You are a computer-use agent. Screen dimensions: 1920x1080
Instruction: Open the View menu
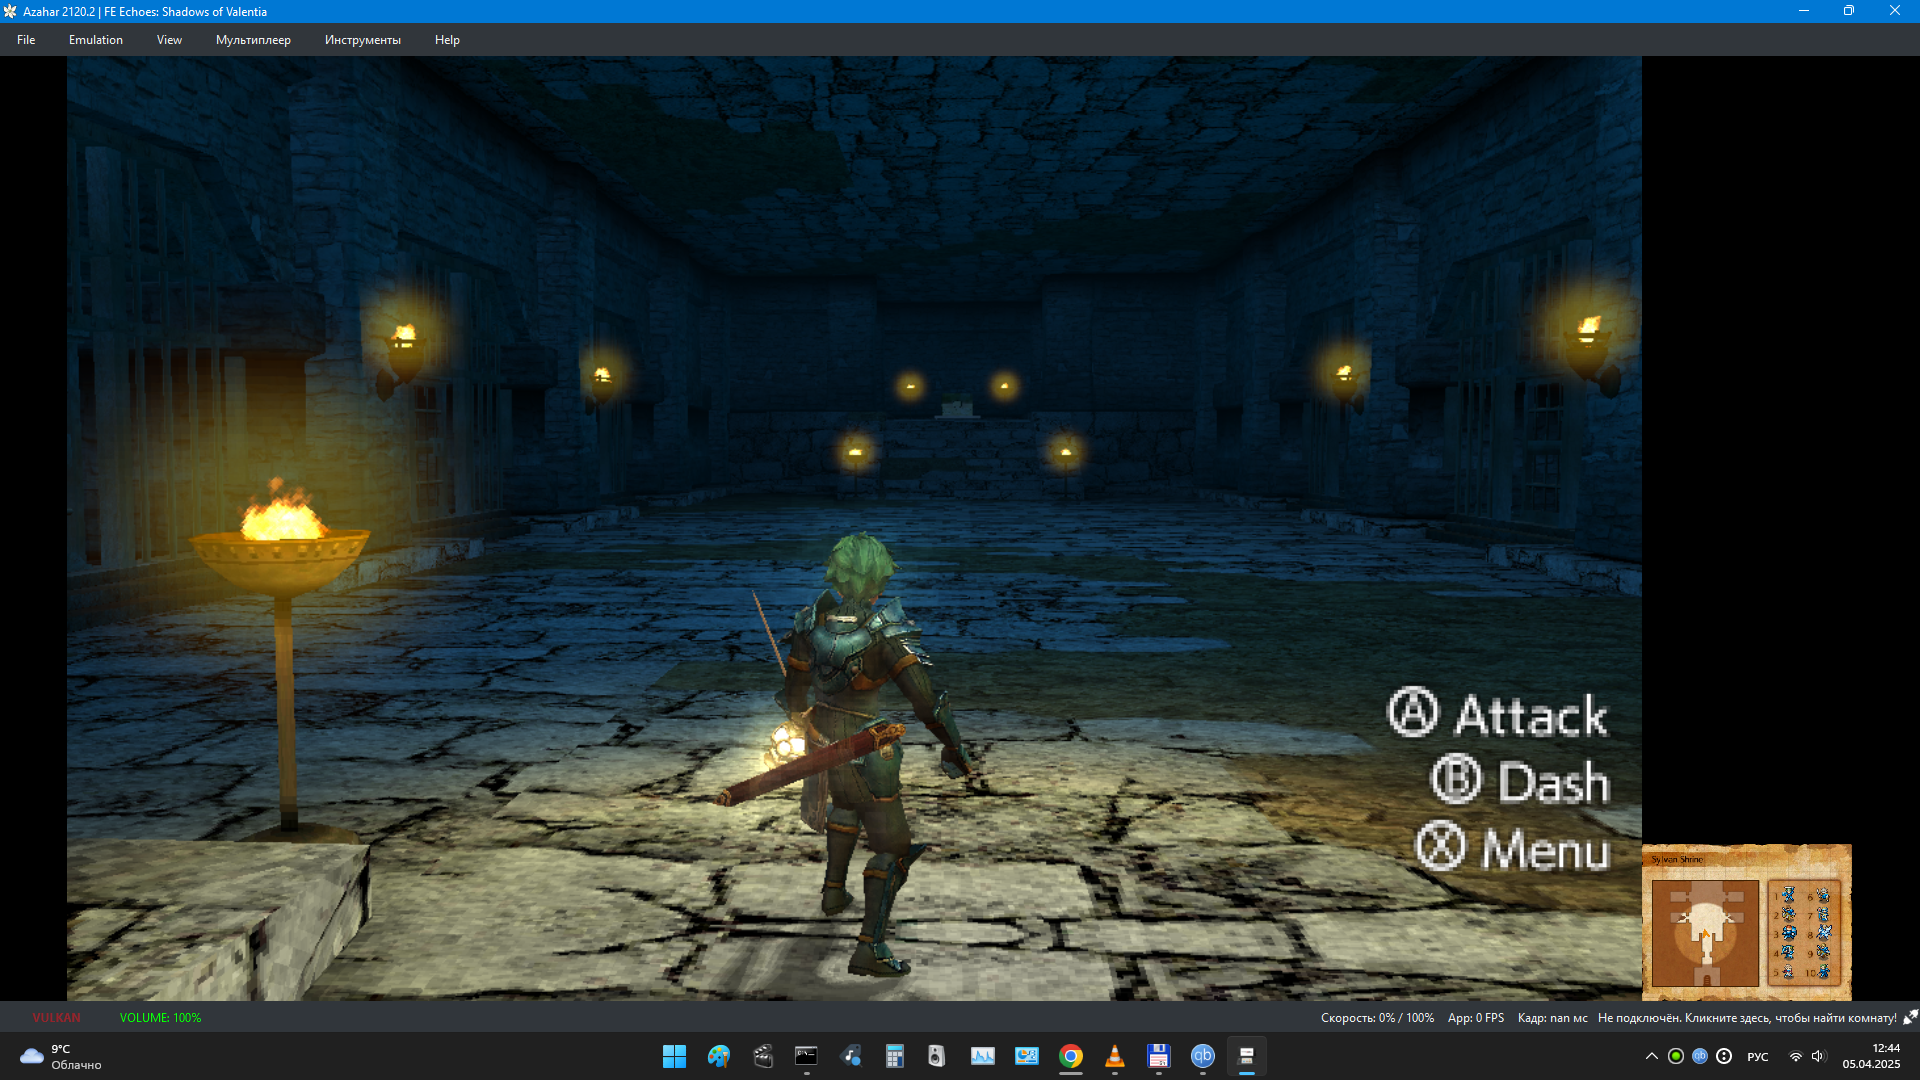tap(169, 40)
